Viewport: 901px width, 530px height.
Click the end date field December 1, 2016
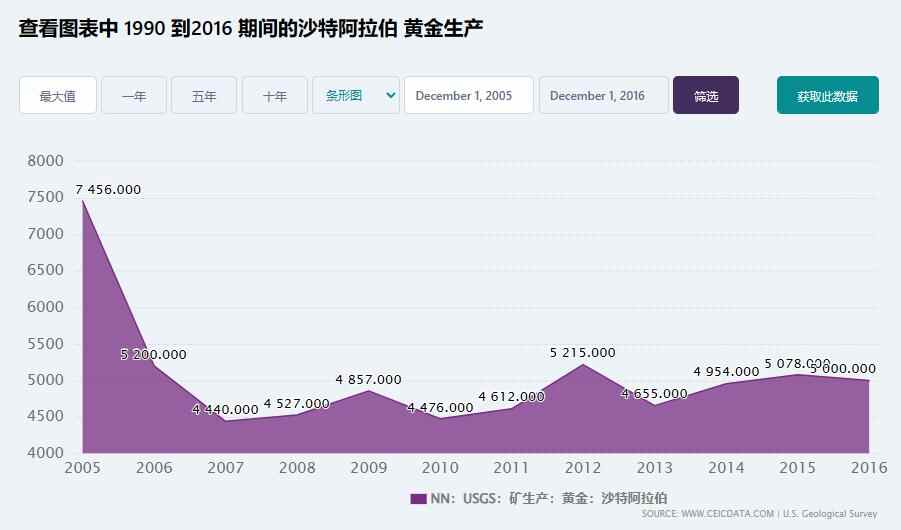pos(603,96)
